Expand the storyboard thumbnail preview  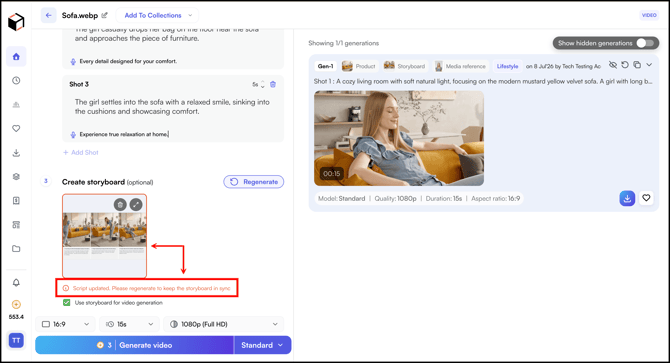[136, 205]
